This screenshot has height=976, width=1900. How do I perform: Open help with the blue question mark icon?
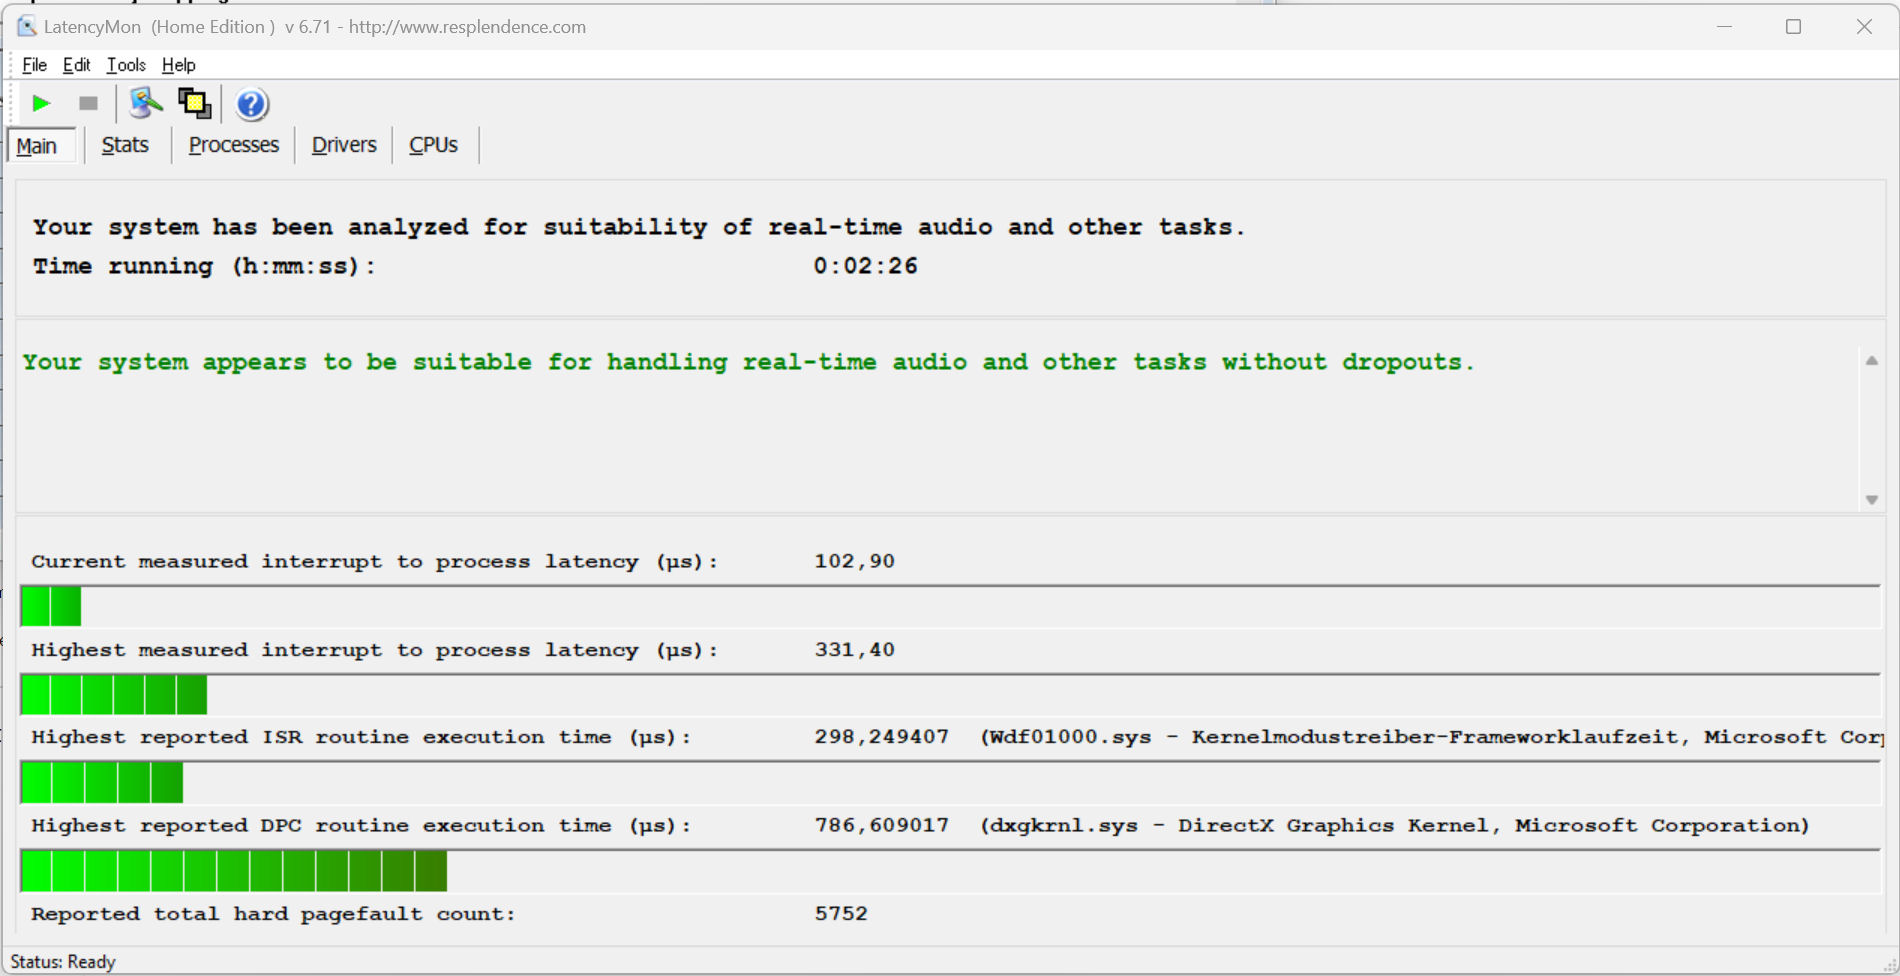251,104
